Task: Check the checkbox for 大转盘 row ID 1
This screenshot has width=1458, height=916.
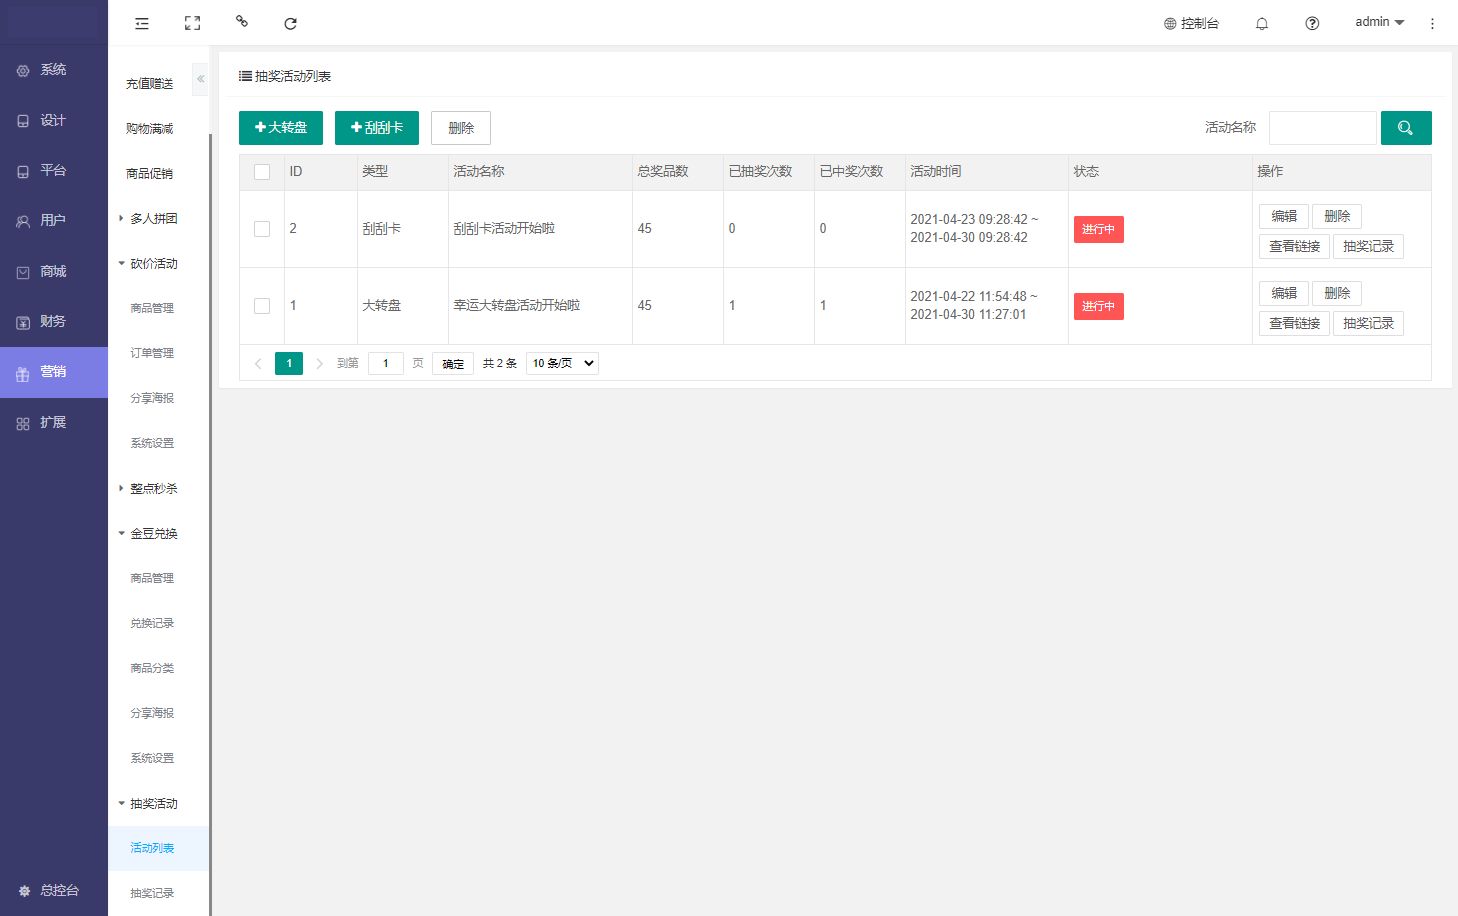Action: point(262,306)
